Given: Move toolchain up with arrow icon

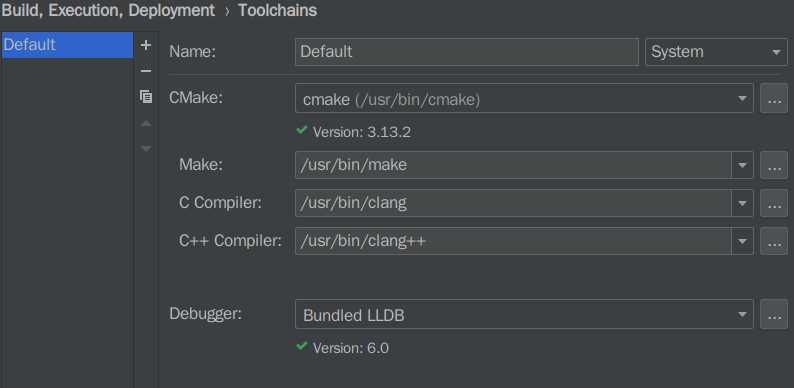Looking at the screenshot, I should [146, 123].
